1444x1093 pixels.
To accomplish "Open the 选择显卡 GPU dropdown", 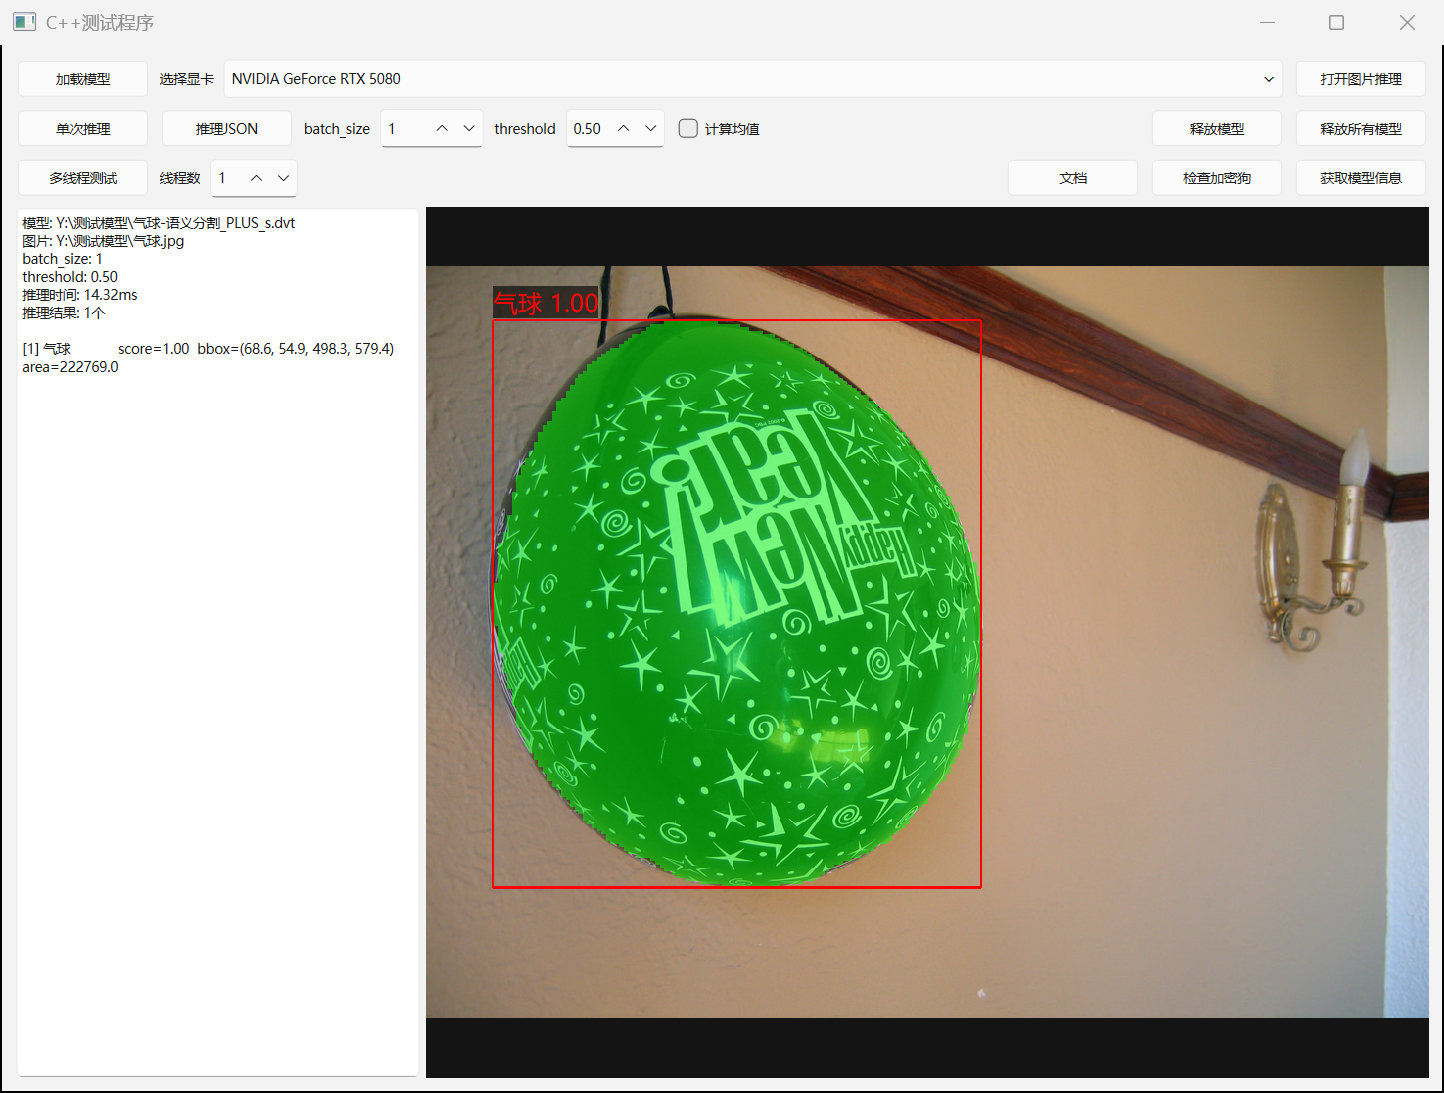I will [753, 79].
